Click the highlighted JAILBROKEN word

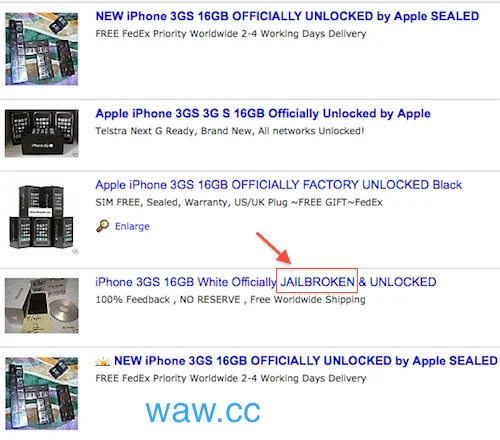[x=317, y=282]
